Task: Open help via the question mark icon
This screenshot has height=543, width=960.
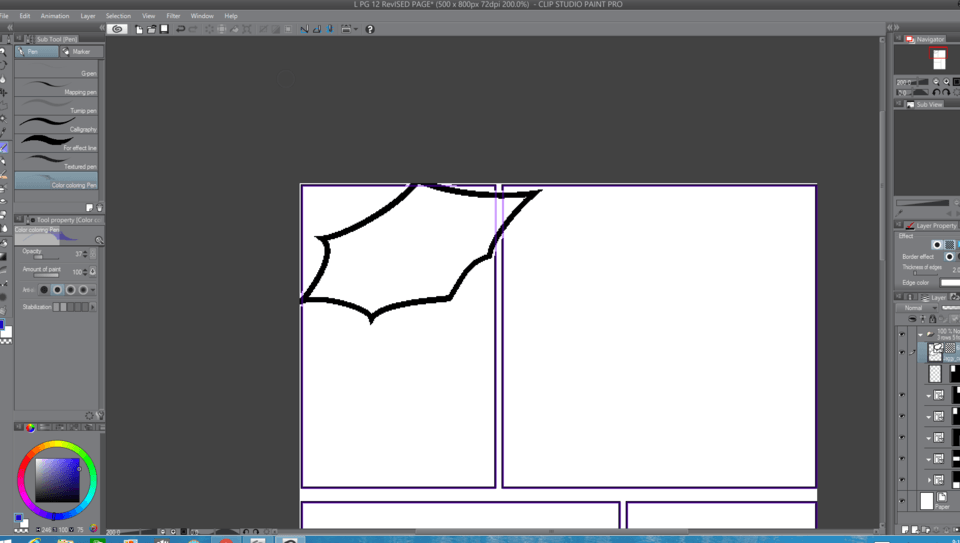Action: (x=369, y=29)
